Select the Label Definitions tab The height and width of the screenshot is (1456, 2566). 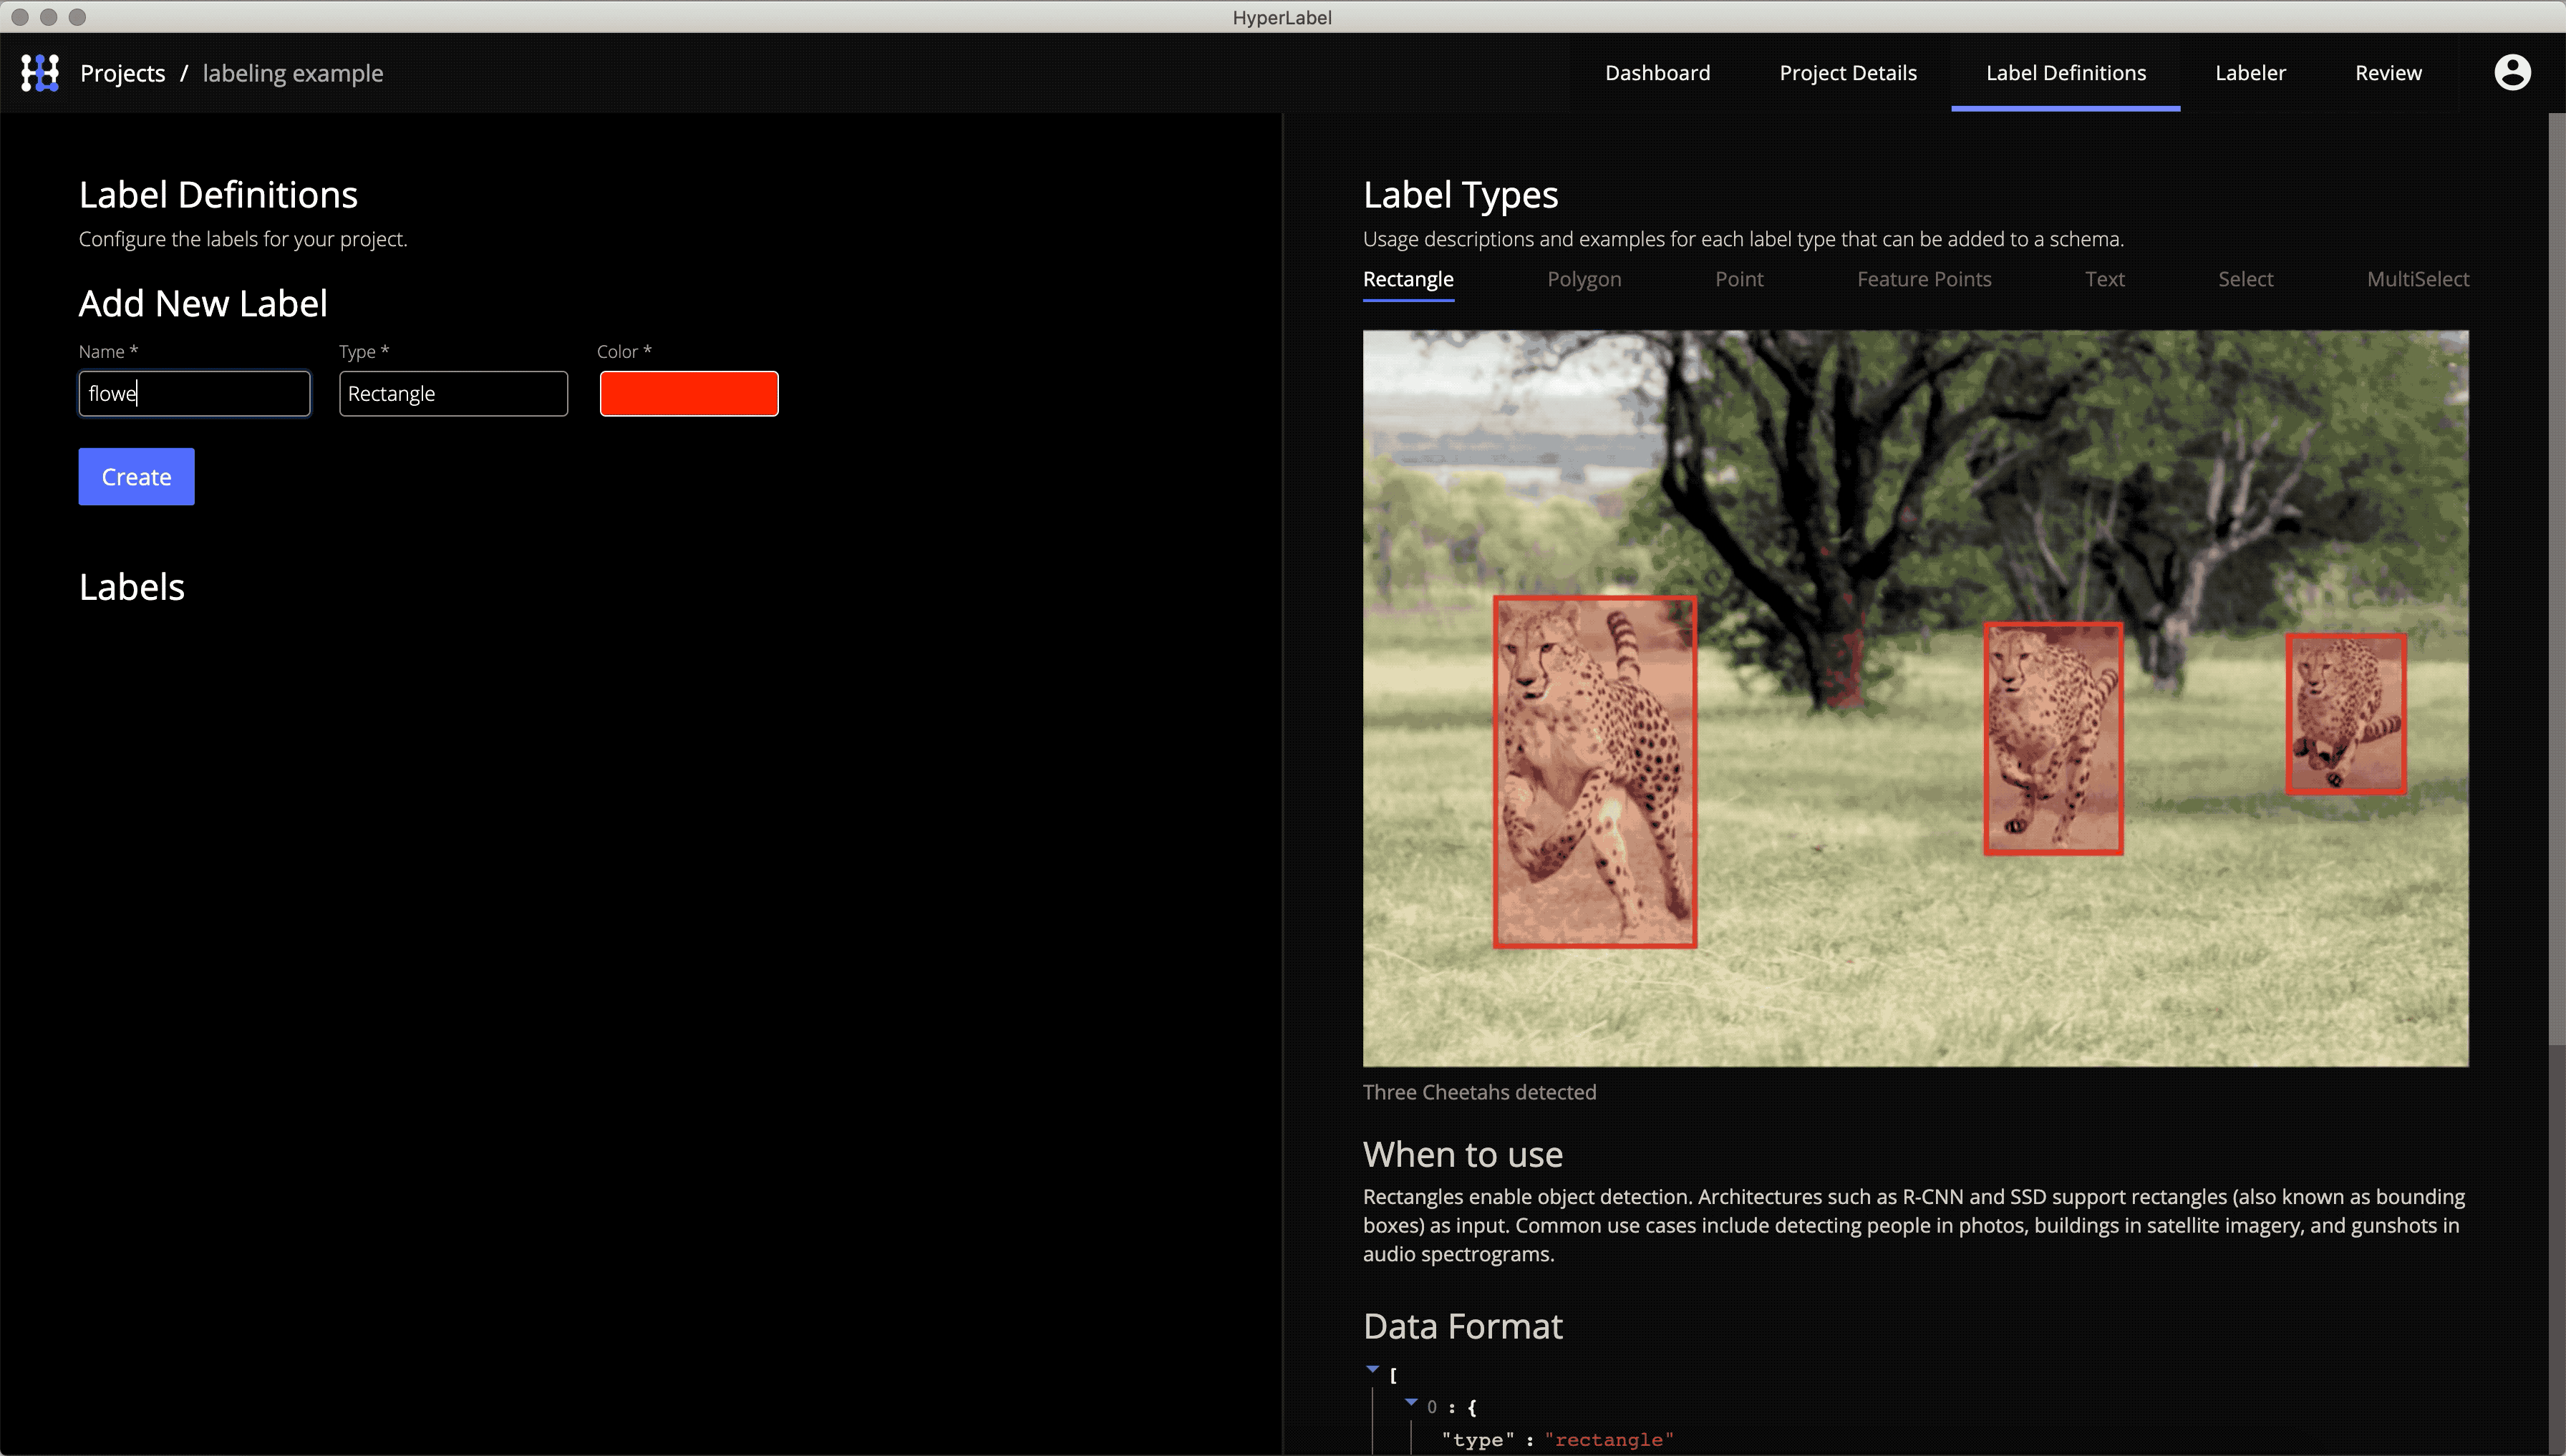tap(2065, 73)
